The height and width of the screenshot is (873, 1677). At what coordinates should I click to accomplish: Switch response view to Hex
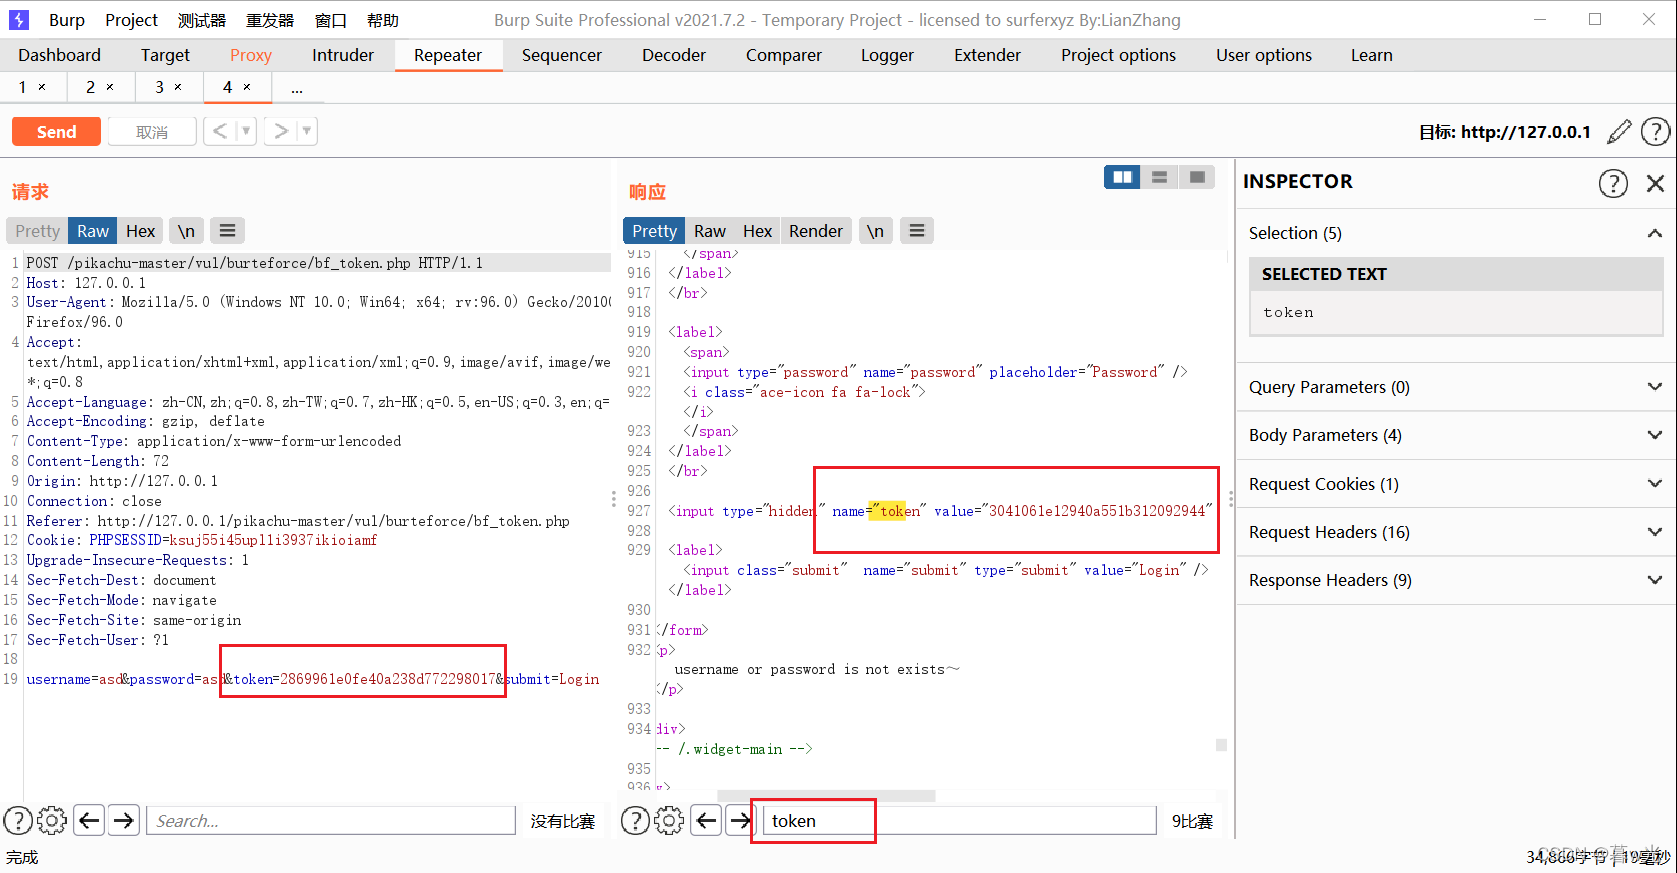[757, 231]
